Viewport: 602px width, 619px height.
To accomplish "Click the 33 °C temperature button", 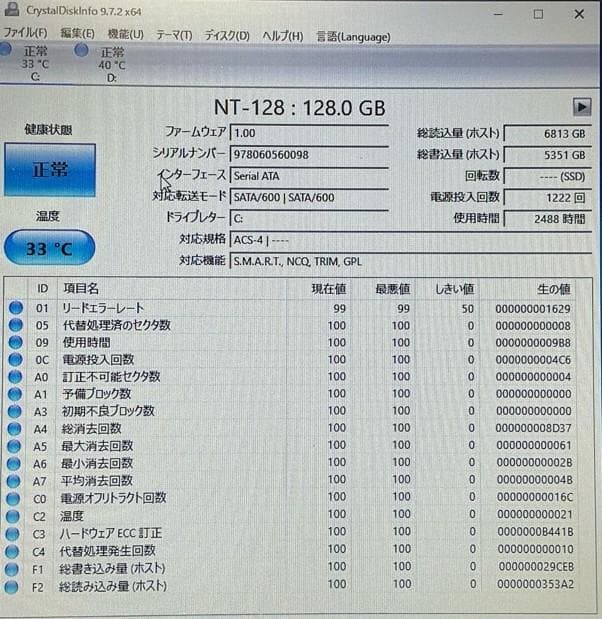I will click(49, 248).
